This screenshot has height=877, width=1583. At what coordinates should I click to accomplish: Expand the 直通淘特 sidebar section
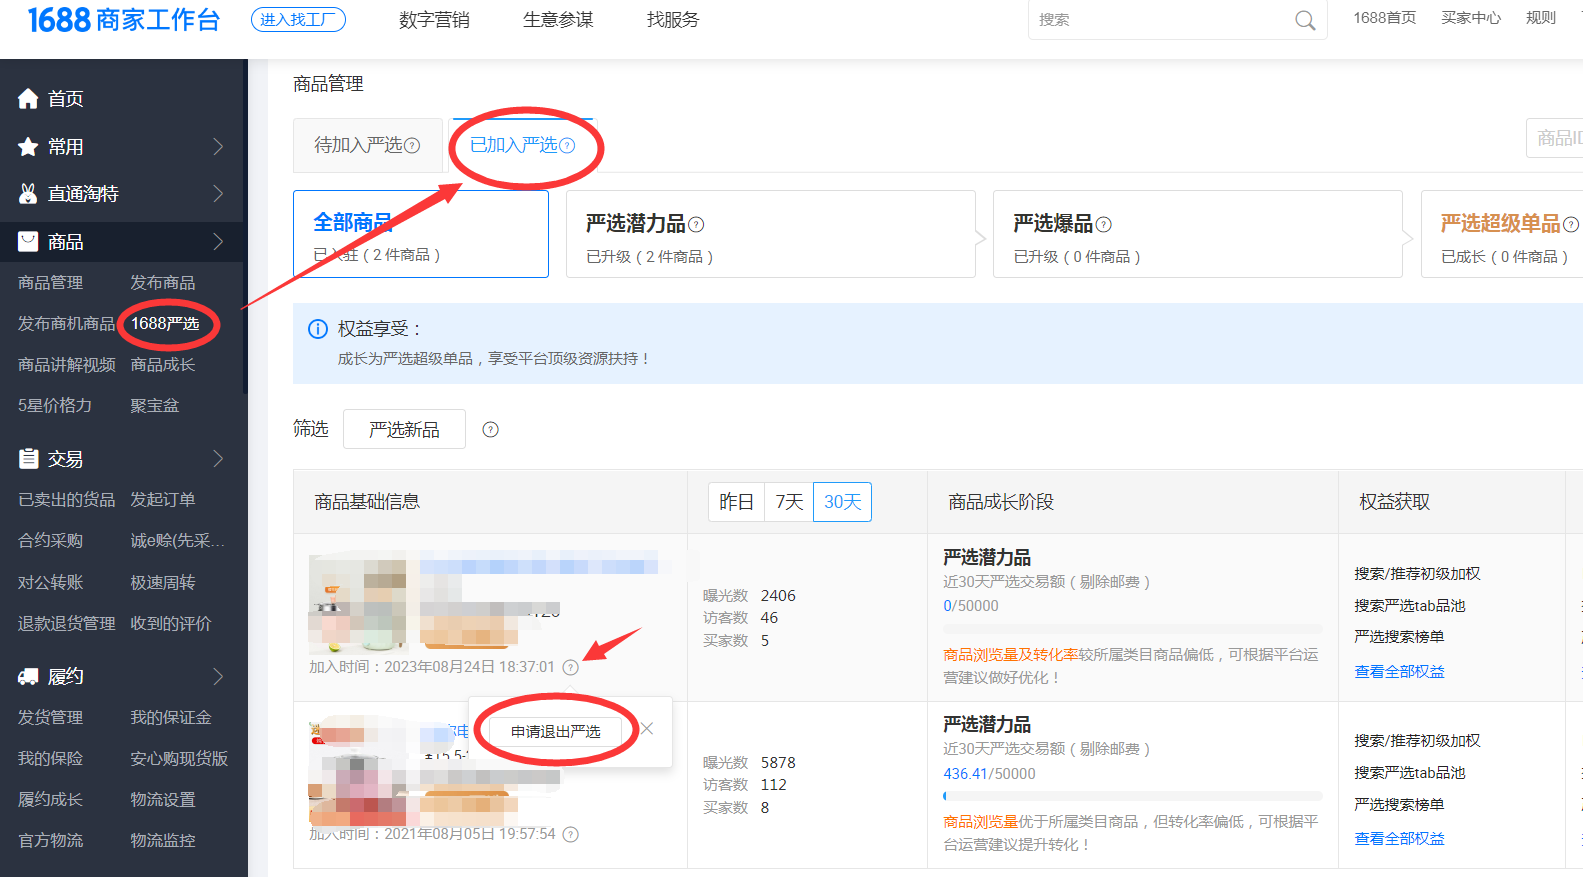pyautogui.click(x=218, y=193)
